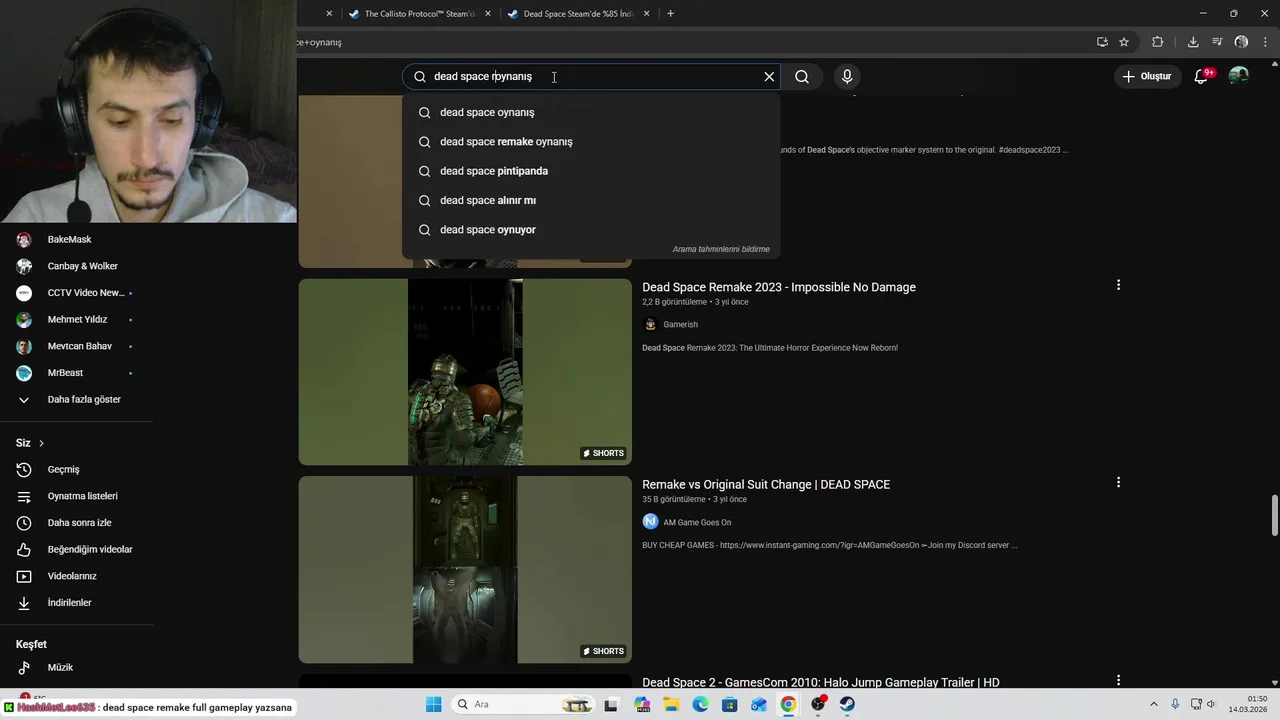Screen dimensions: 1280x720
Task: Open options menu for Impossible No Damage video
Action: pos(1118,285)
